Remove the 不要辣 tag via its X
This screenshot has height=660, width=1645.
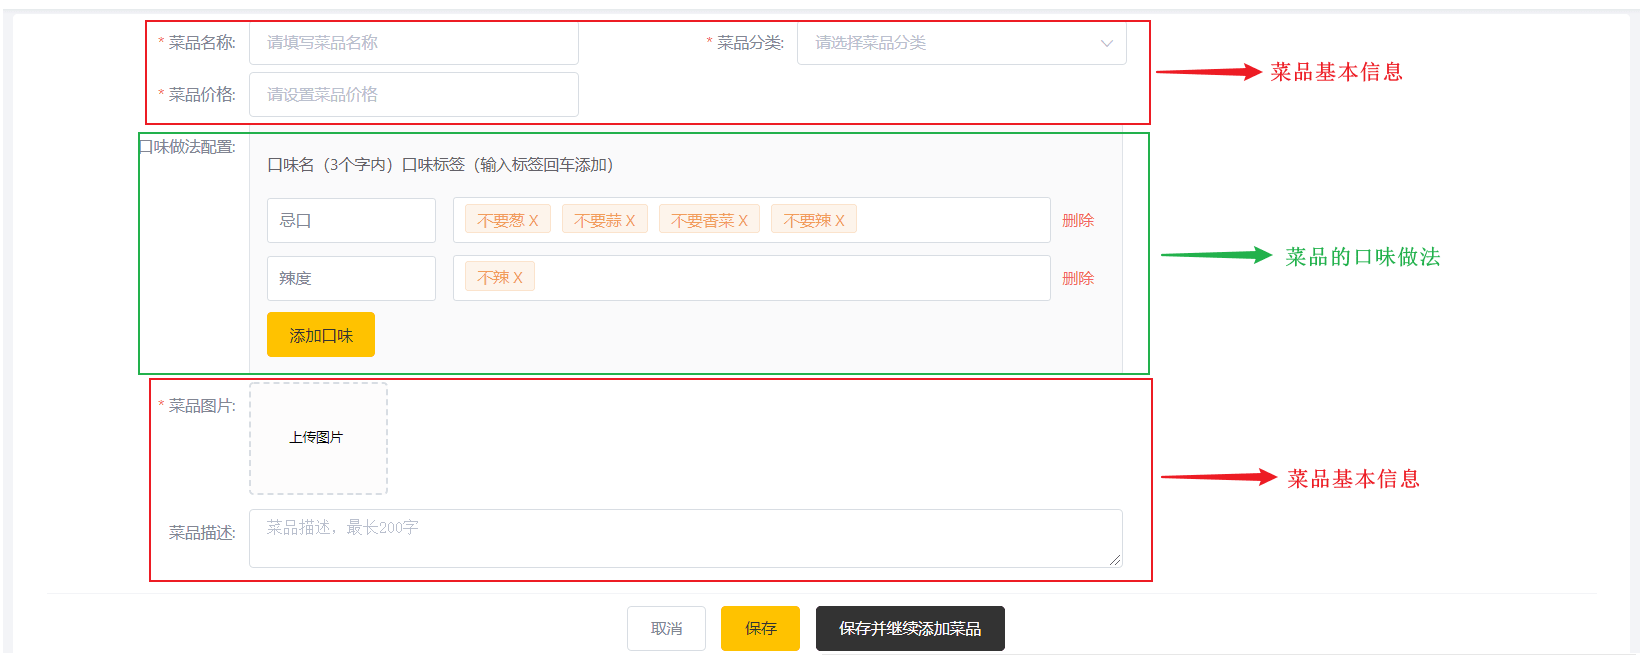pos(840,221)
